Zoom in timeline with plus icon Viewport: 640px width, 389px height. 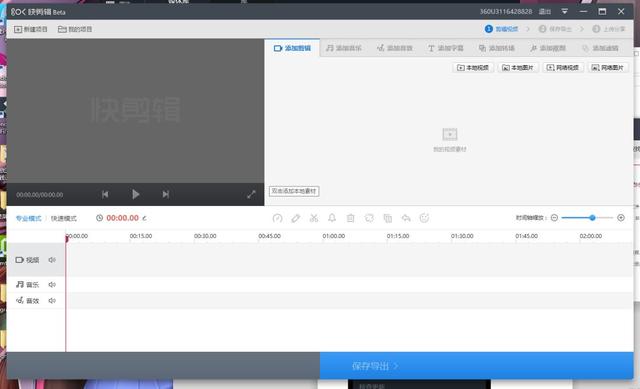coord(621,218)
